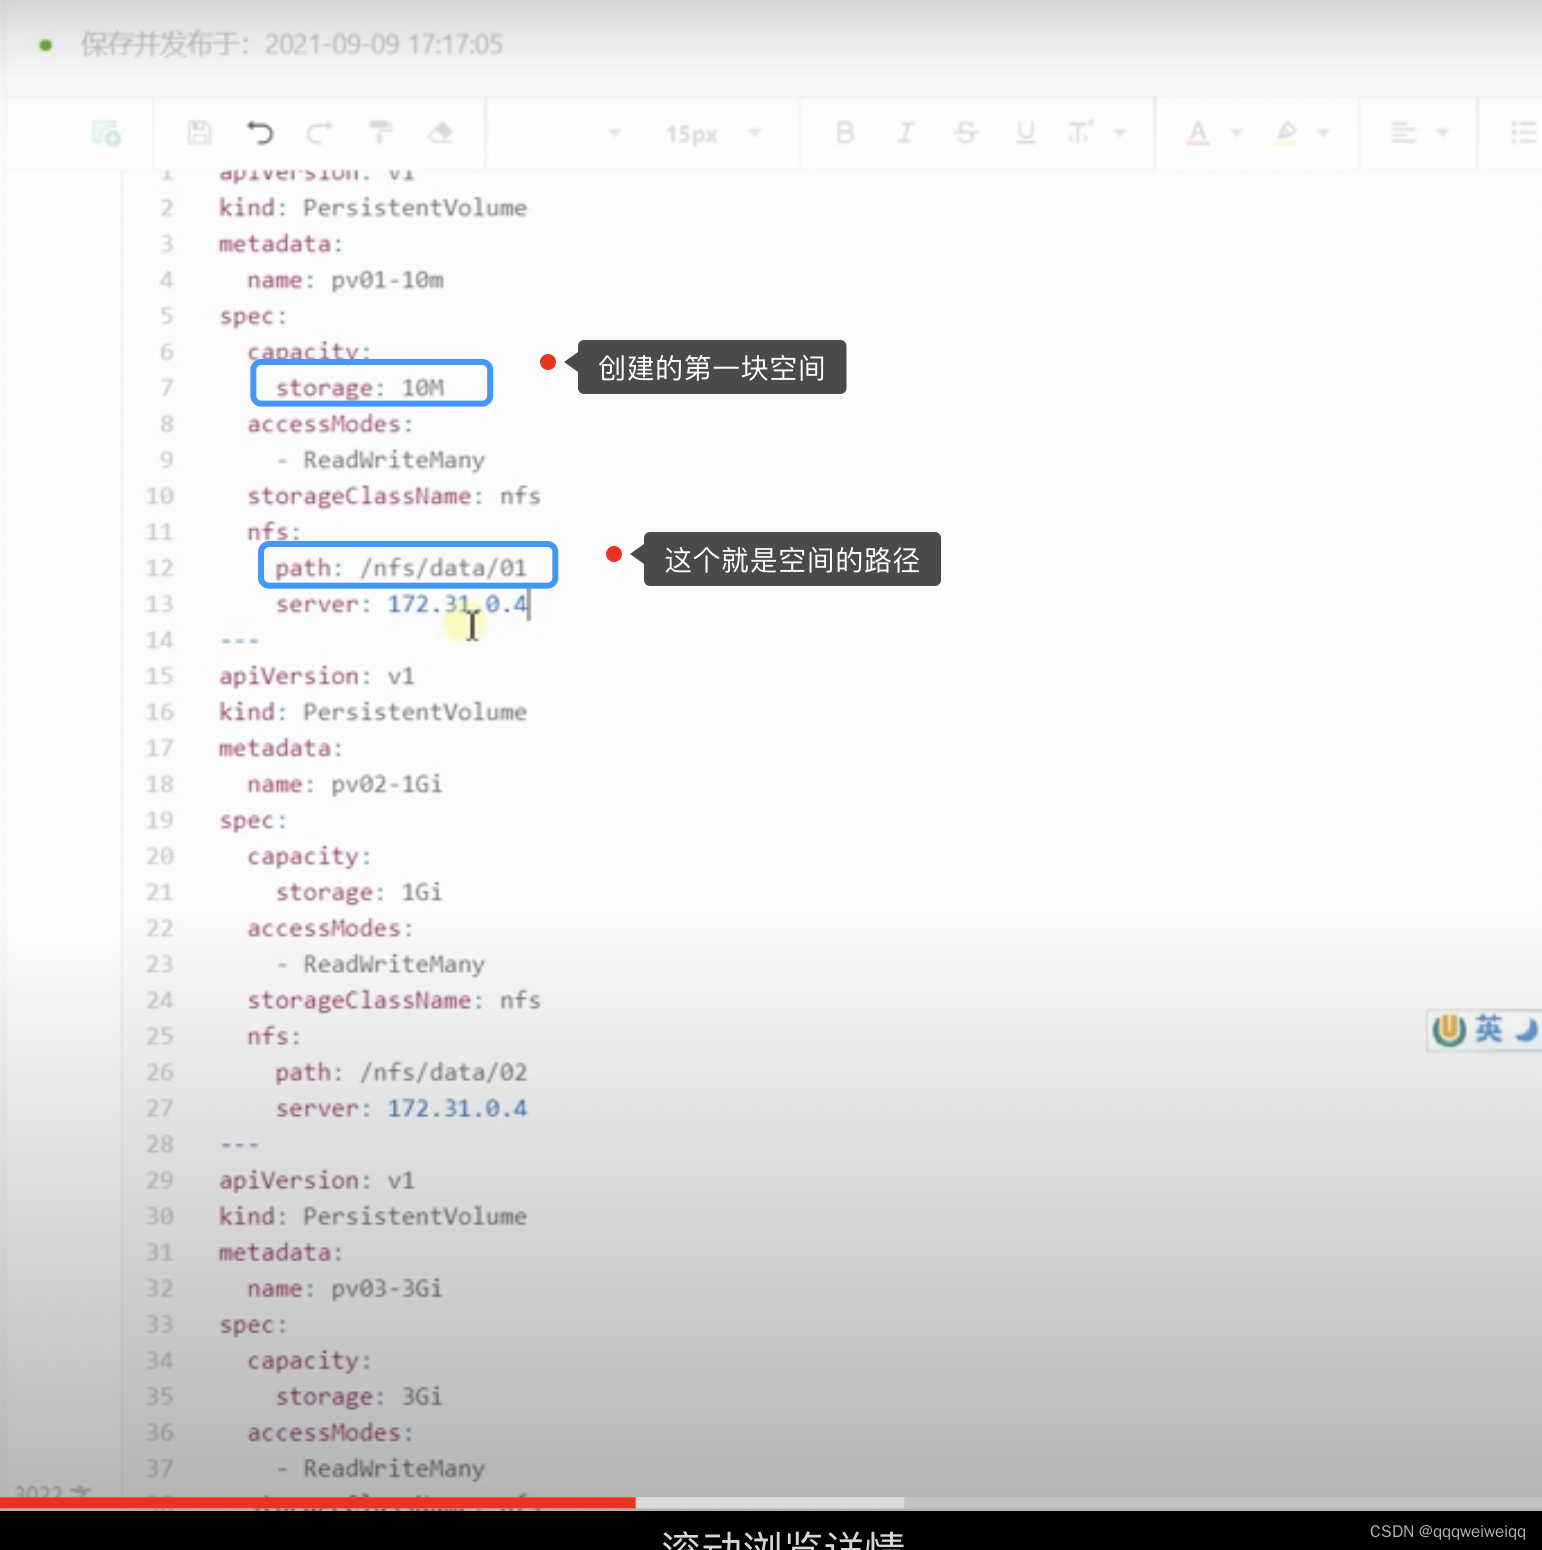1542x1550 pixels.
Task: Expand the alignment options arrow
Action: [1442, 133]
